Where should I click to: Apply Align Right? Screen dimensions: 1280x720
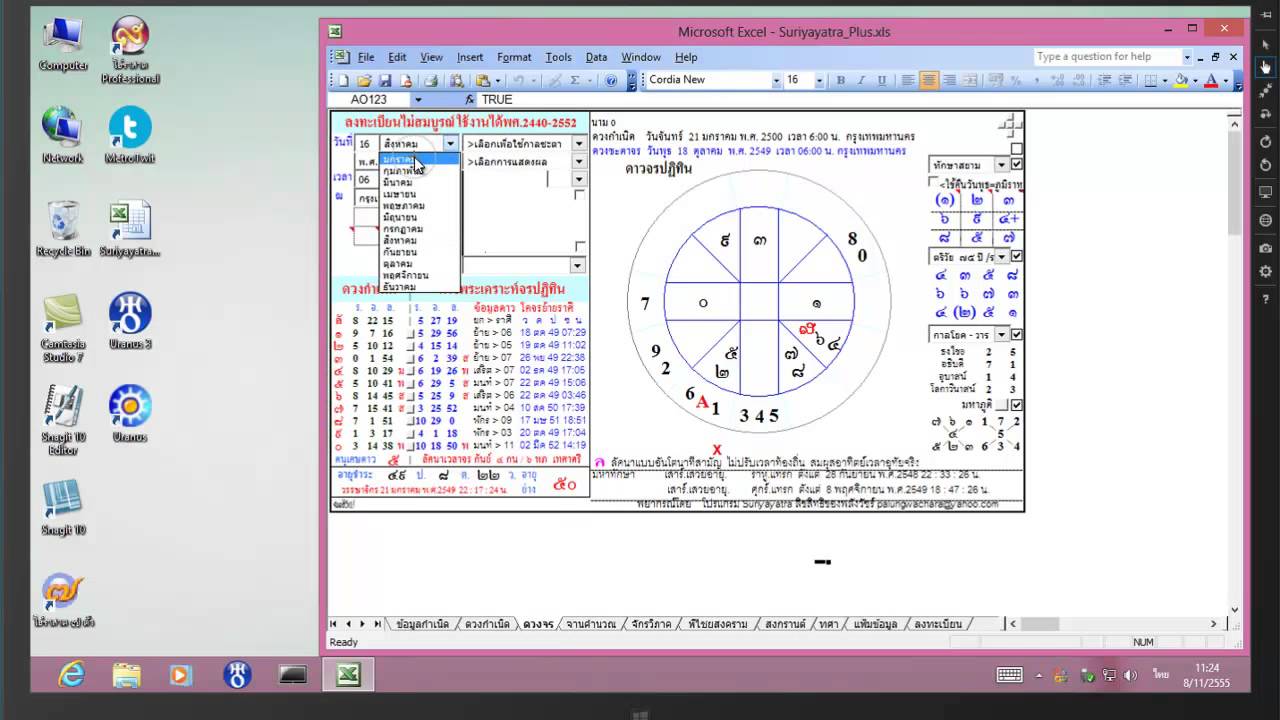click(949, 81)
